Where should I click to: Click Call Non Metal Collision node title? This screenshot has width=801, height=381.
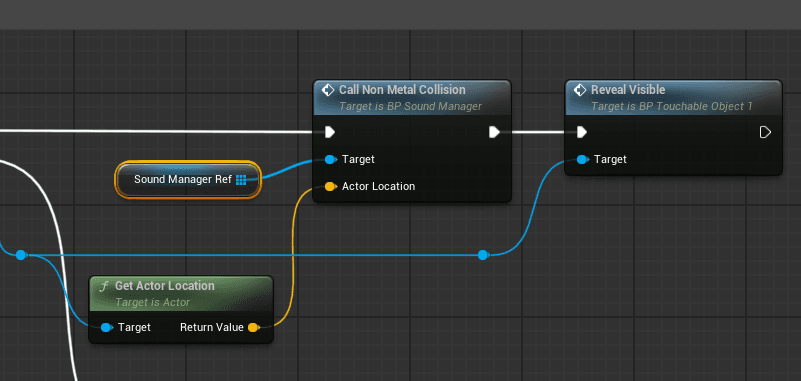pos(402,90)
